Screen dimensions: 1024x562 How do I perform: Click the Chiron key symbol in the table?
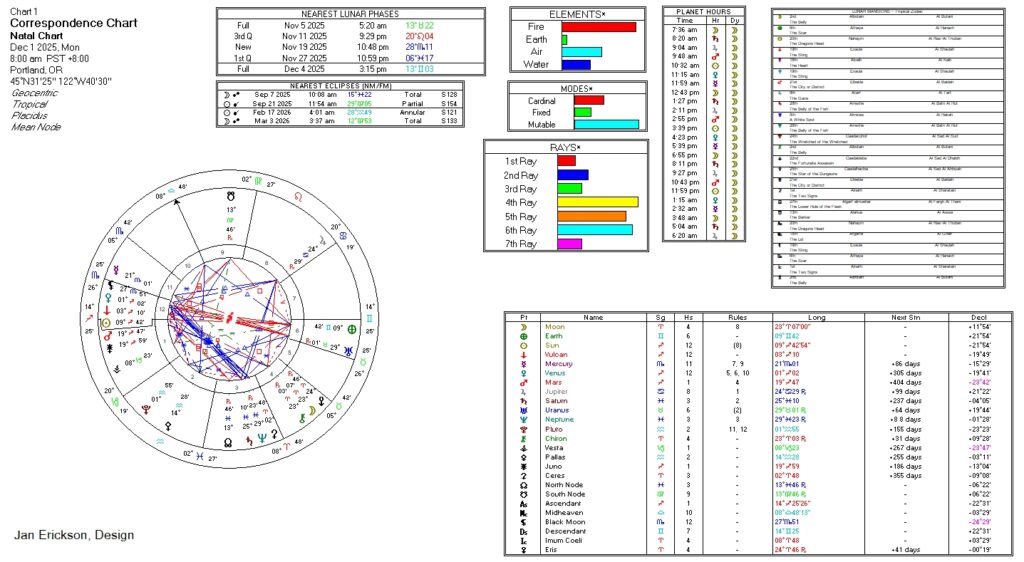[x=523, y=437]
